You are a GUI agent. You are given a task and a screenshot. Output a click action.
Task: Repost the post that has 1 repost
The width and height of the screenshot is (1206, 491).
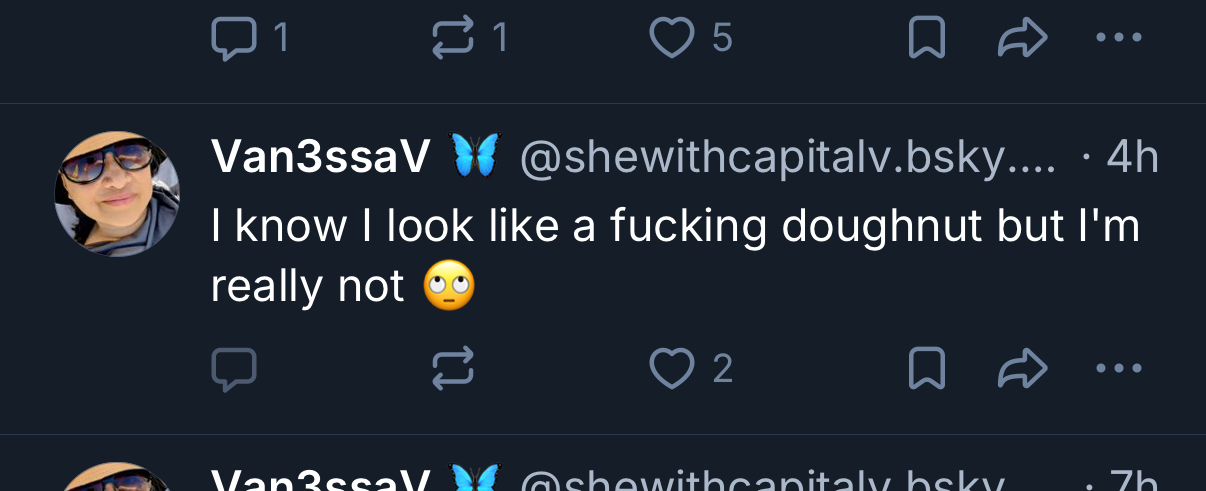pos(453,39)
